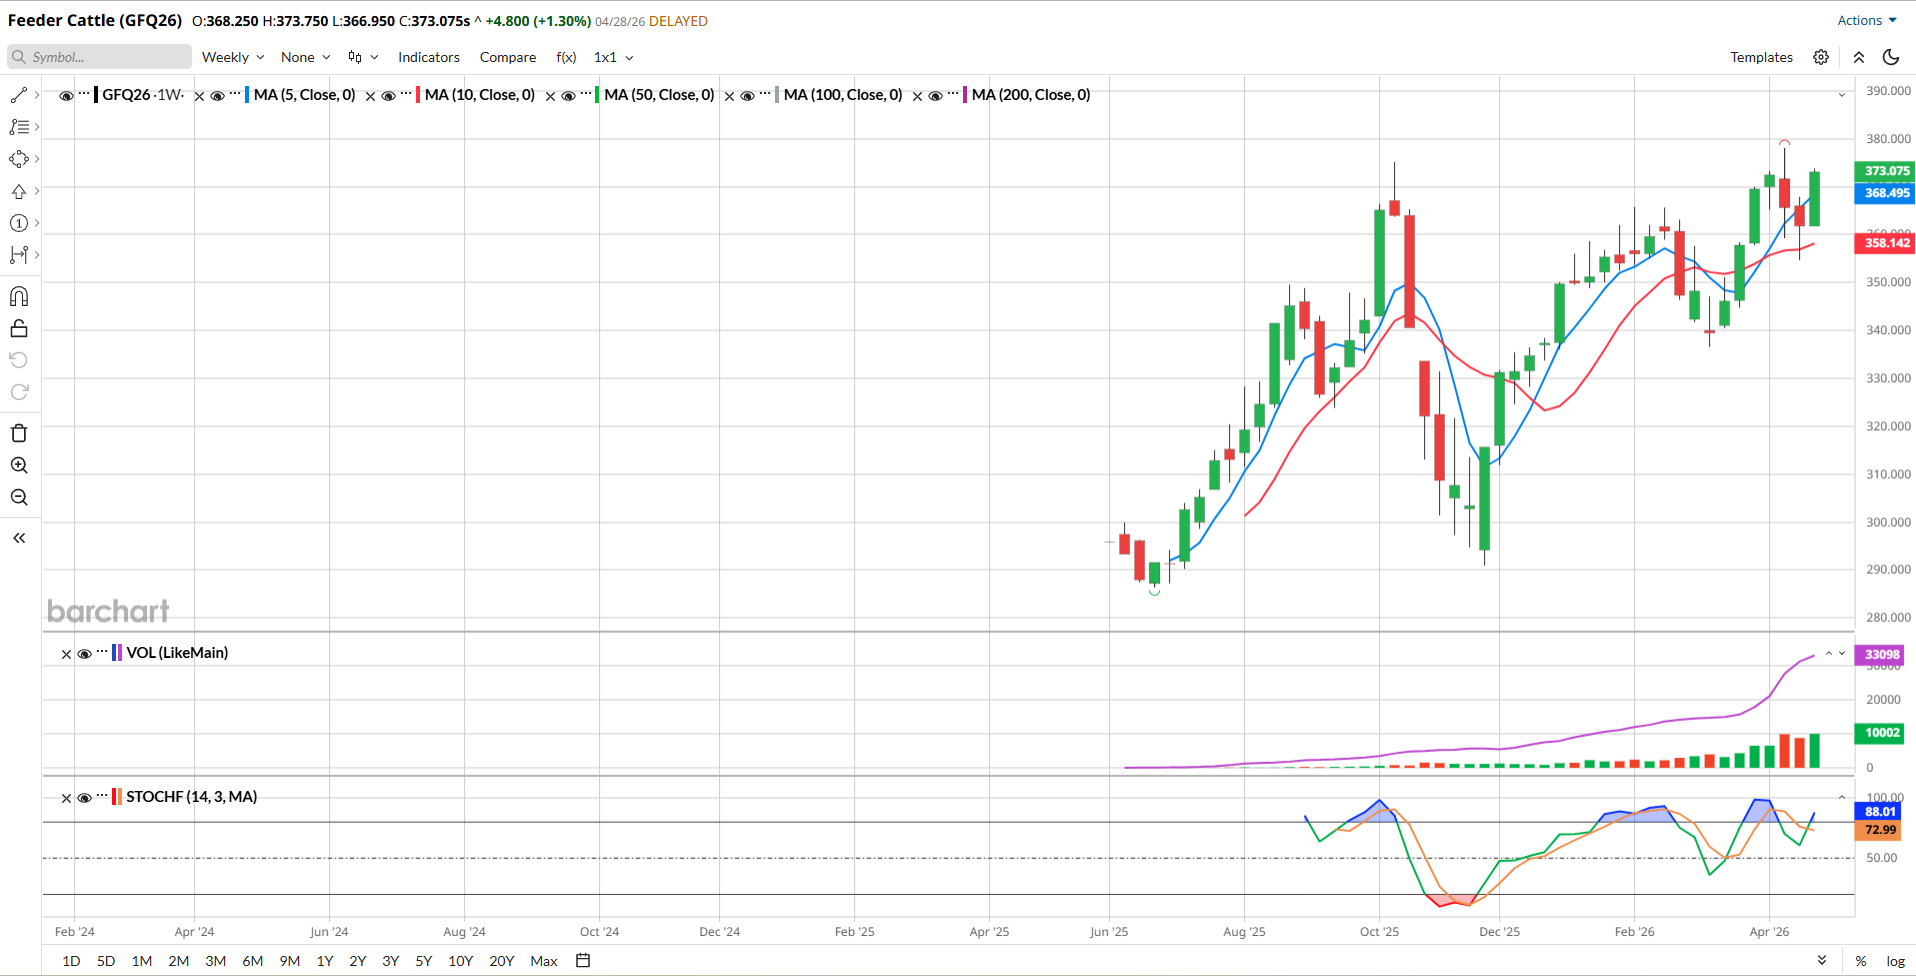Hide the MA (50, Close, 0) indicator
The image size is (1916, 976).
click(568, 96)
